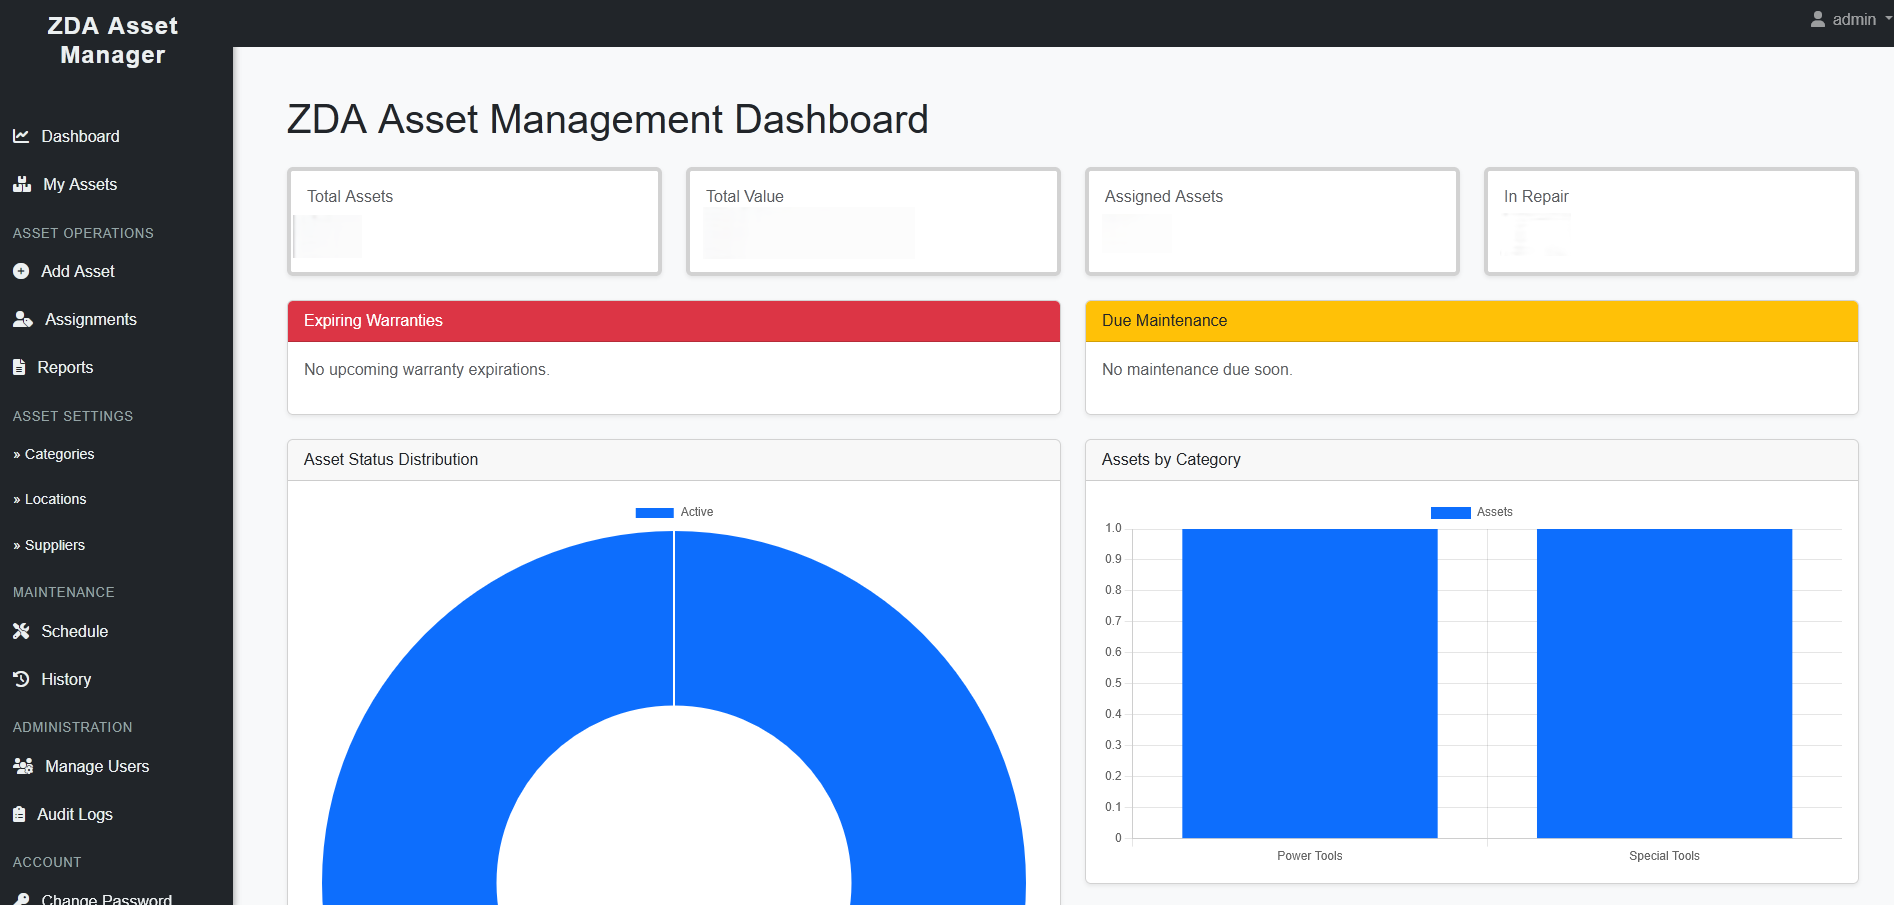
Task: Open Manage Users via the users icon
Action: [22, 766]
